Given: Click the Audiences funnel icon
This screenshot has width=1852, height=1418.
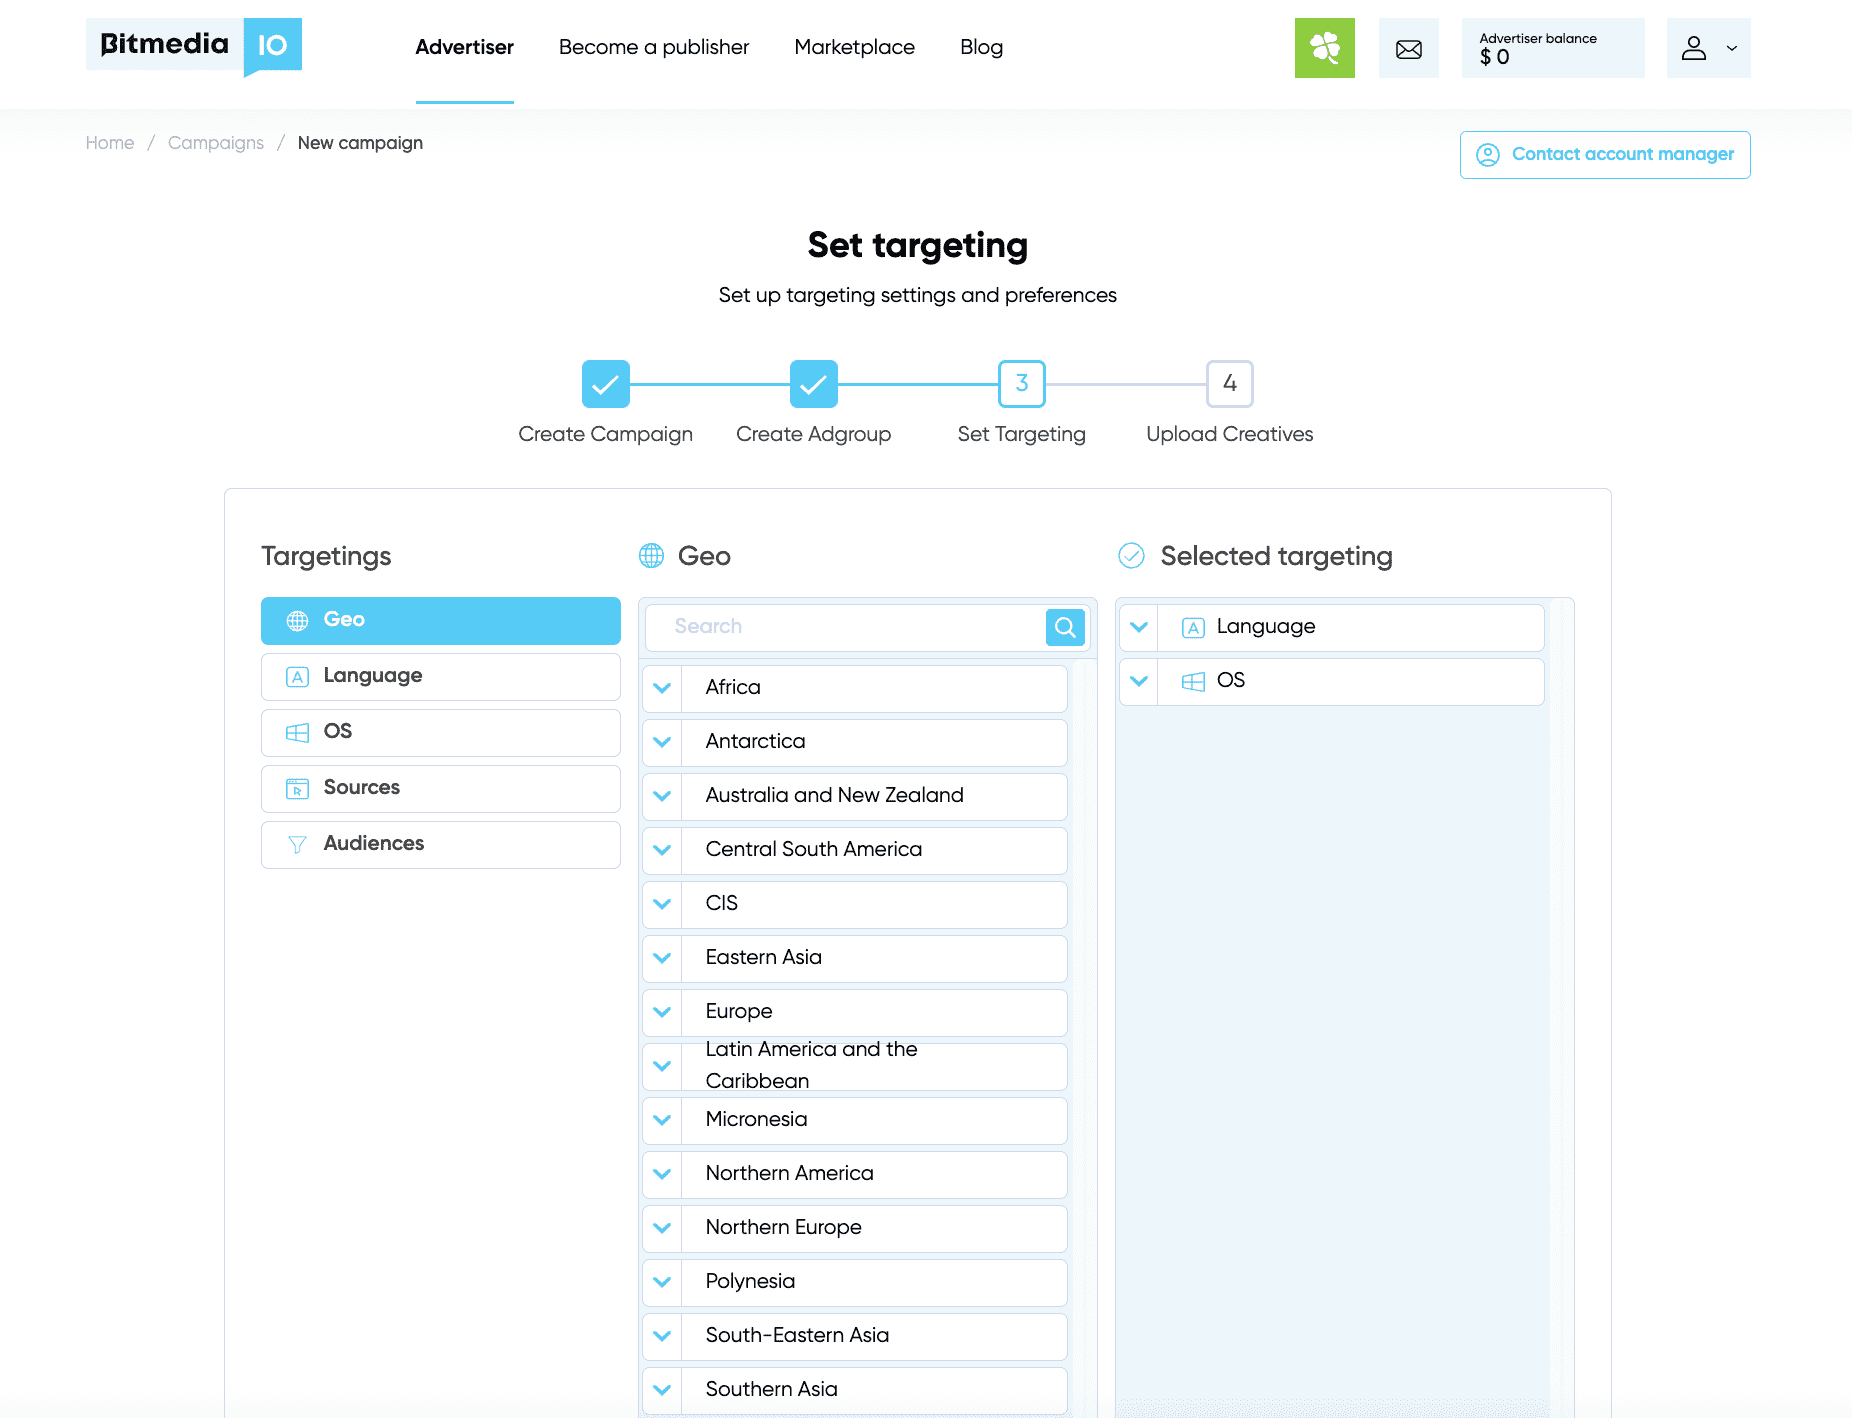Looking at the screenshot, I should click(x=296, y=844).
